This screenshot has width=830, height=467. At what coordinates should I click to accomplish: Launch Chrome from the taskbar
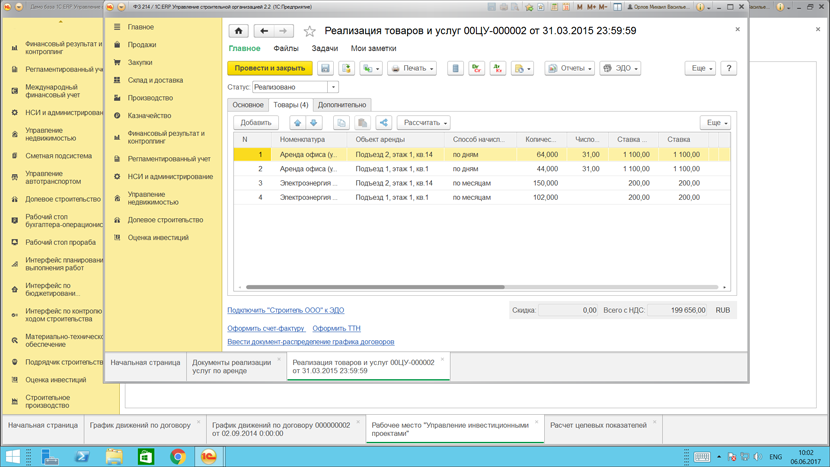click(x=178, y=456)
